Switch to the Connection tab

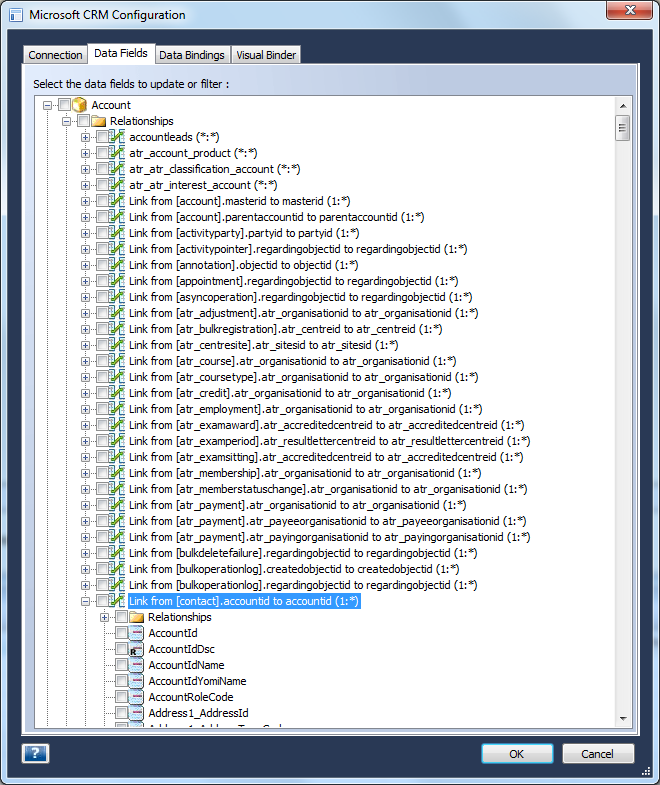pos(55,55)
